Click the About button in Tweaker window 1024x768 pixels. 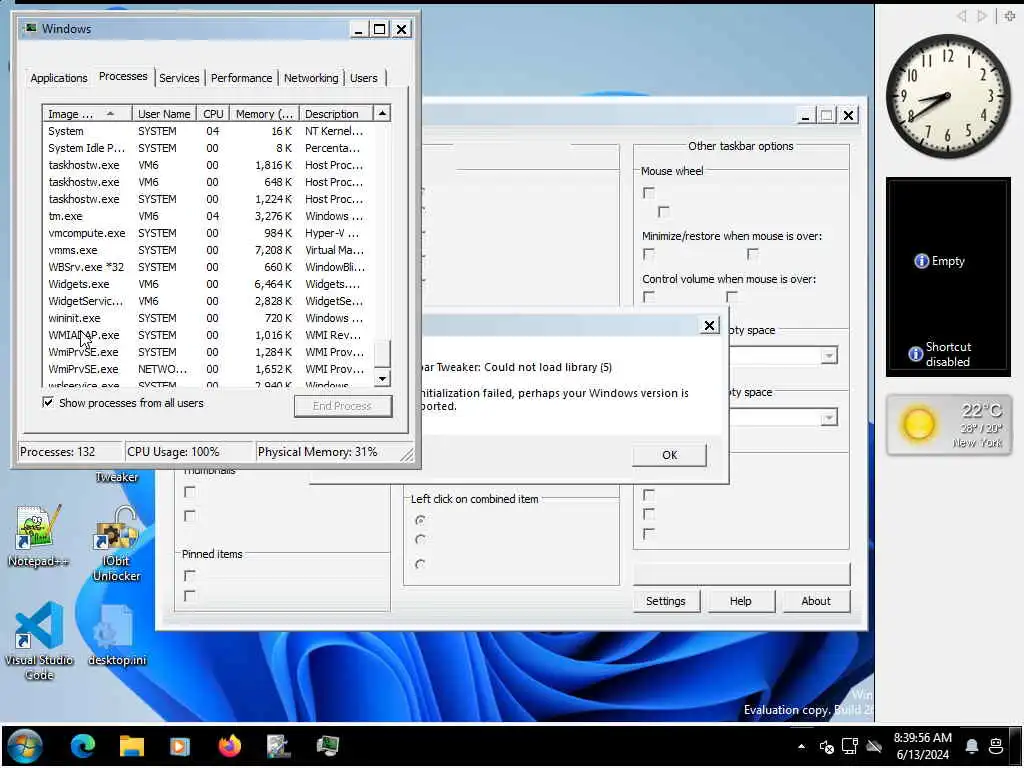click(816, 601)
